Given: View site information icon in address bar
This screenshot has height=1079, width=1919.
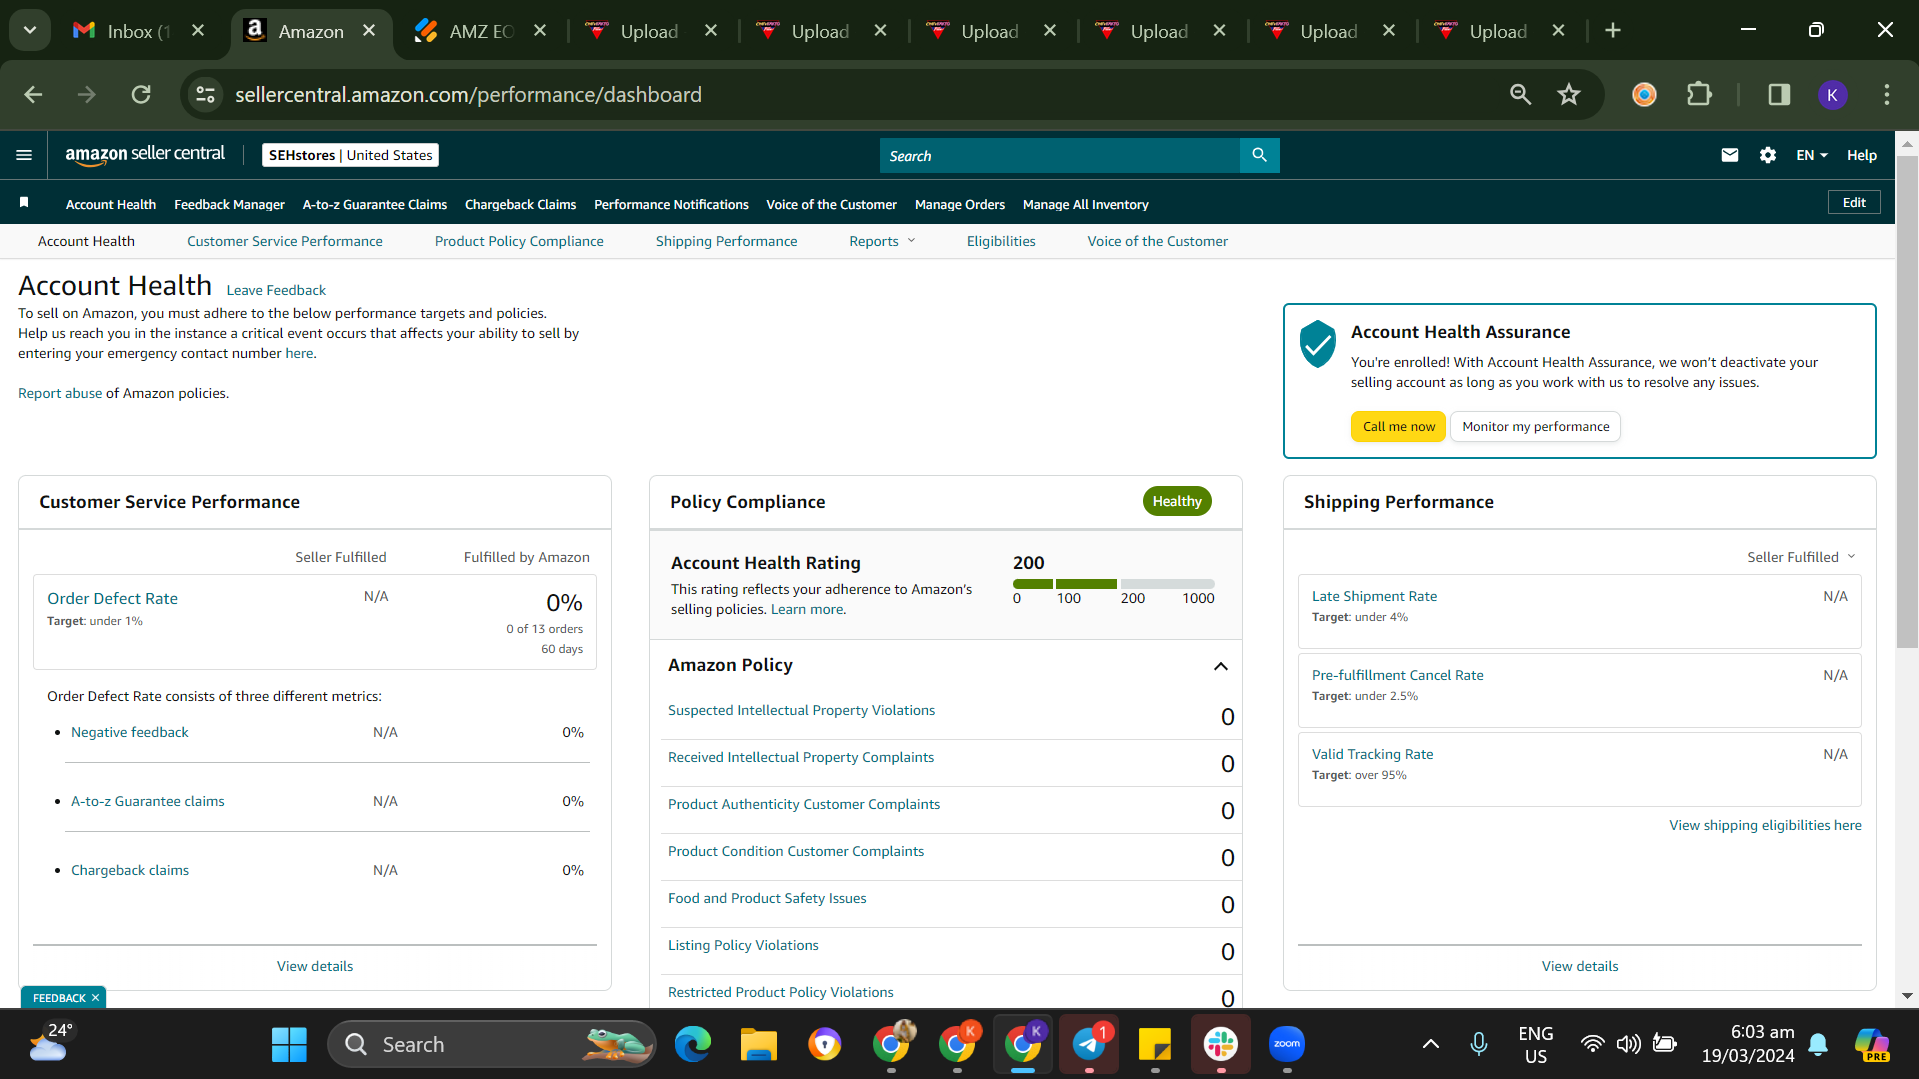Looking at the screenshot, I should click(205, 94).
